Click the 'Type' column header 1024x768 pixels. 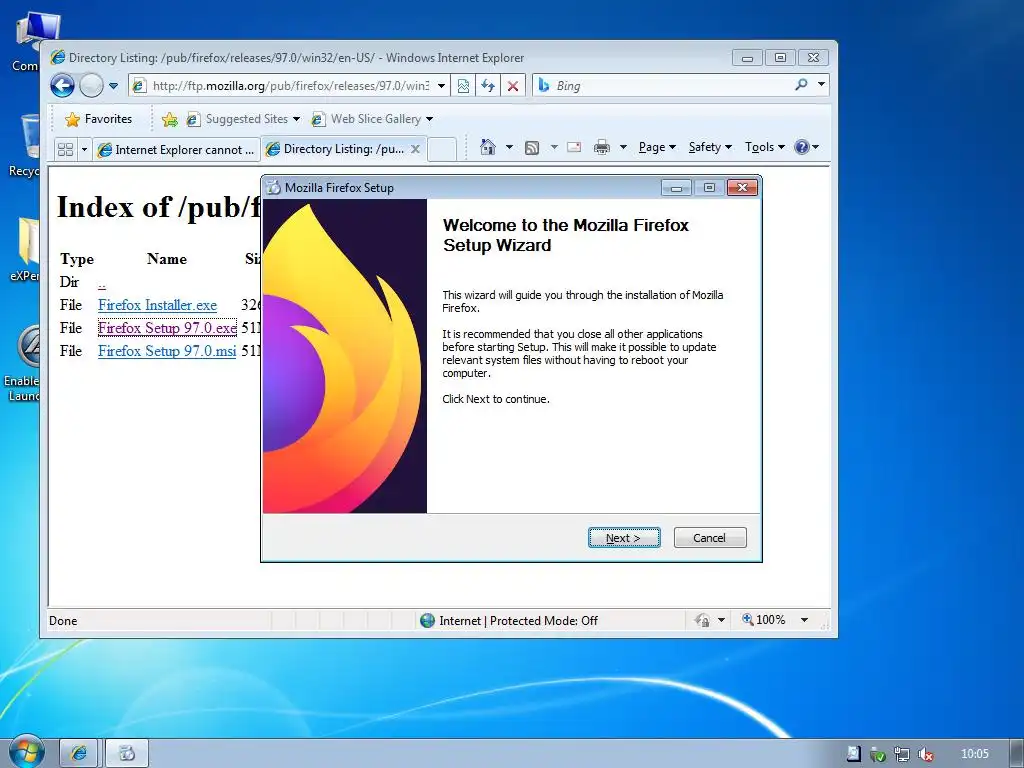(77, 259)
